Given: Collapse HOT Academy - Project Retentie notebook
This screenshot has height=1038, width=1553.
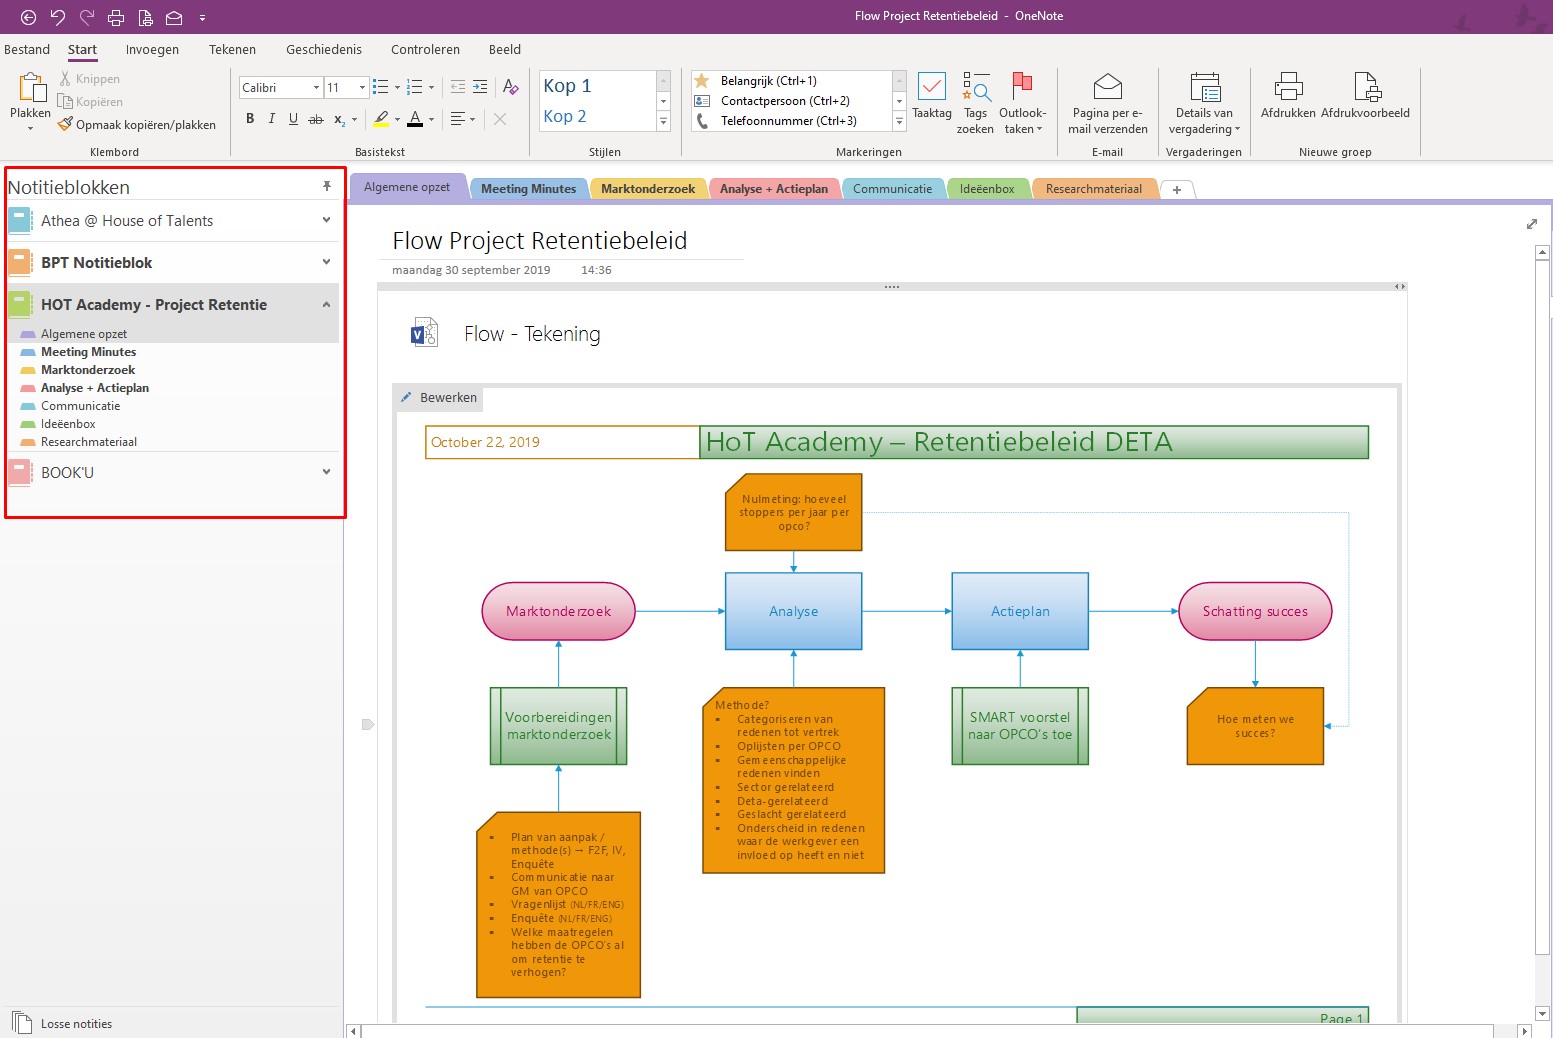Looking at the screenshot, I should (326, 305).
